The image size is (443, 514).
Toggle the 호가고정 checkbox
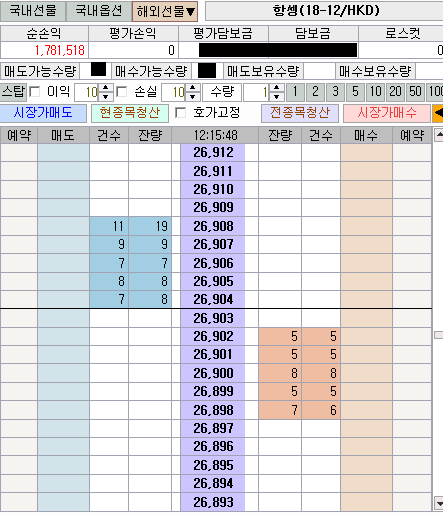pyautogui.click(x=180, y=113)
